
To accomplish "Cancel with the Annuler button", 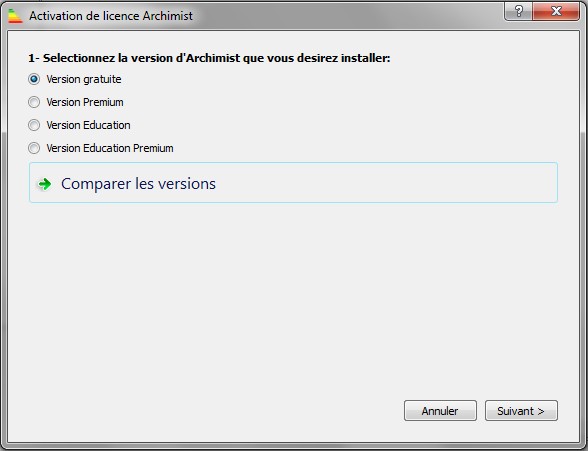I will pyautogui.click(x=440, y=411).
